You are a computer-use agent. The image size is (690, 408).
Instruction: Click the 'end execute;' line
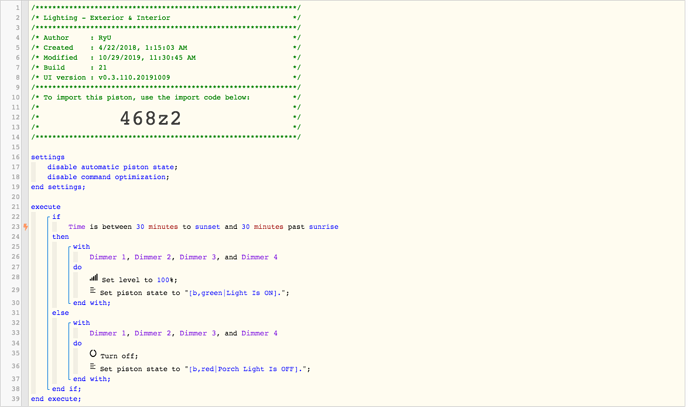pos(56,399)
